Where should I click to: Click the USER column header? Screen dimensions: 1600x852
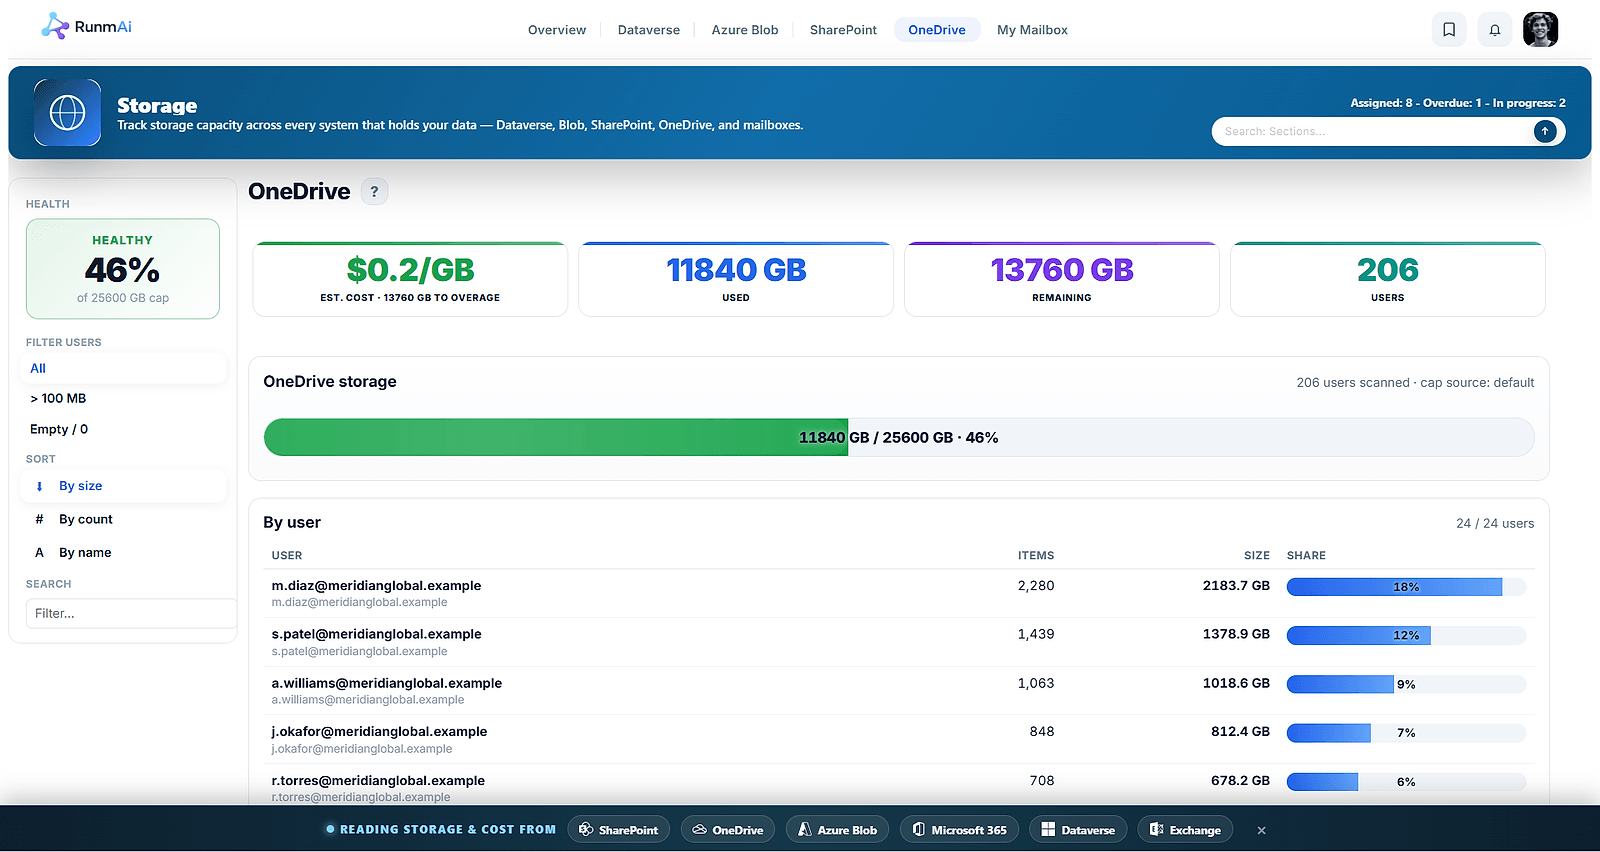pos(287,555)
